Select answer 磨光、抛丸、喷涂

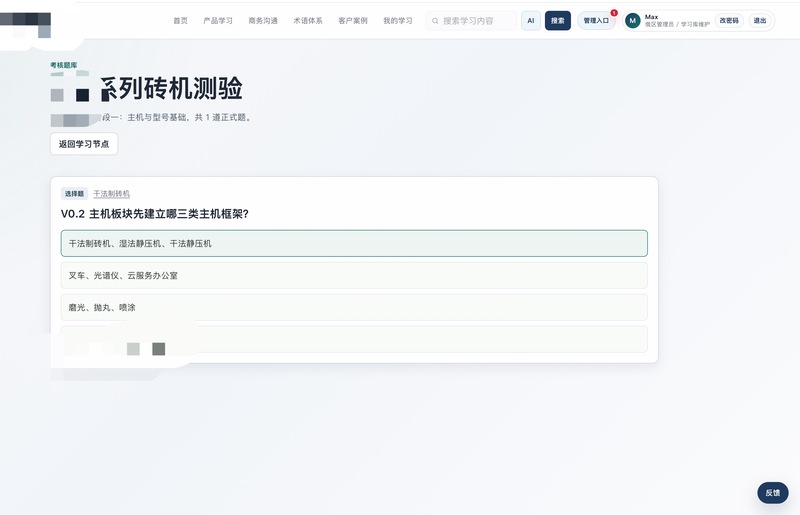354,307
